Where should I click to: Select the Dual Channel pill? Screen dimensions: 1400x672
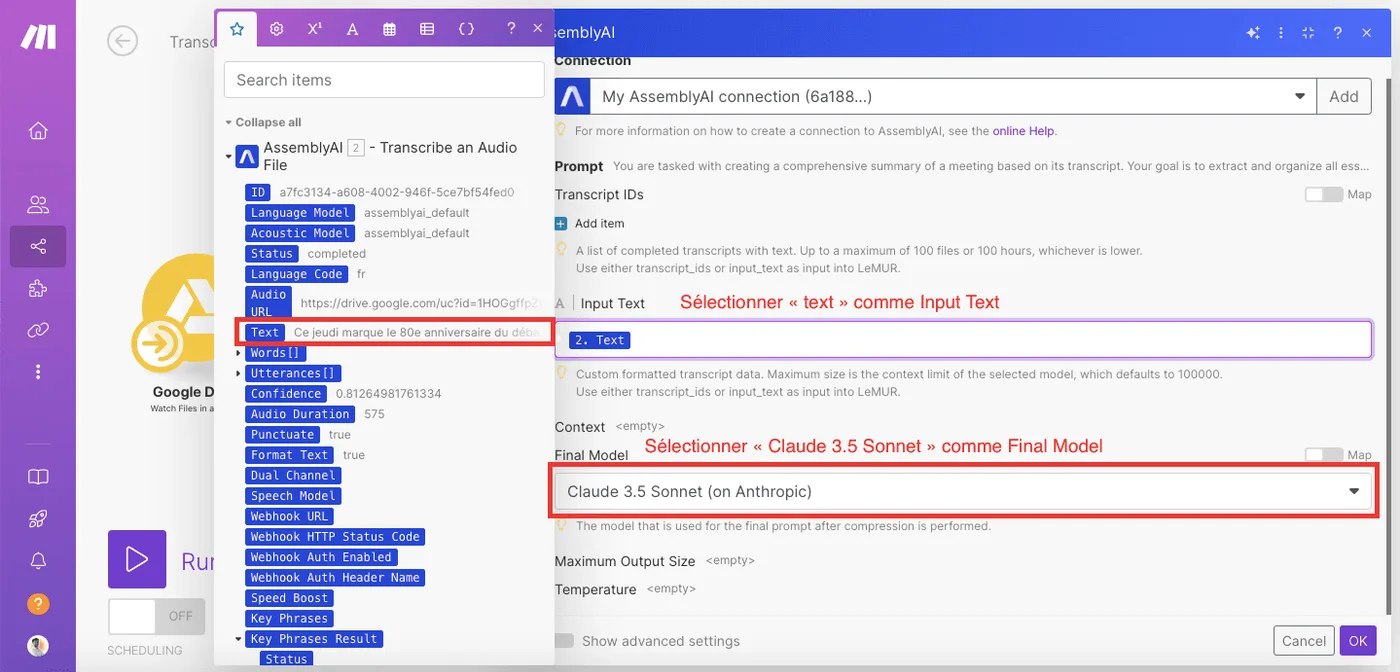click(293, 475)
